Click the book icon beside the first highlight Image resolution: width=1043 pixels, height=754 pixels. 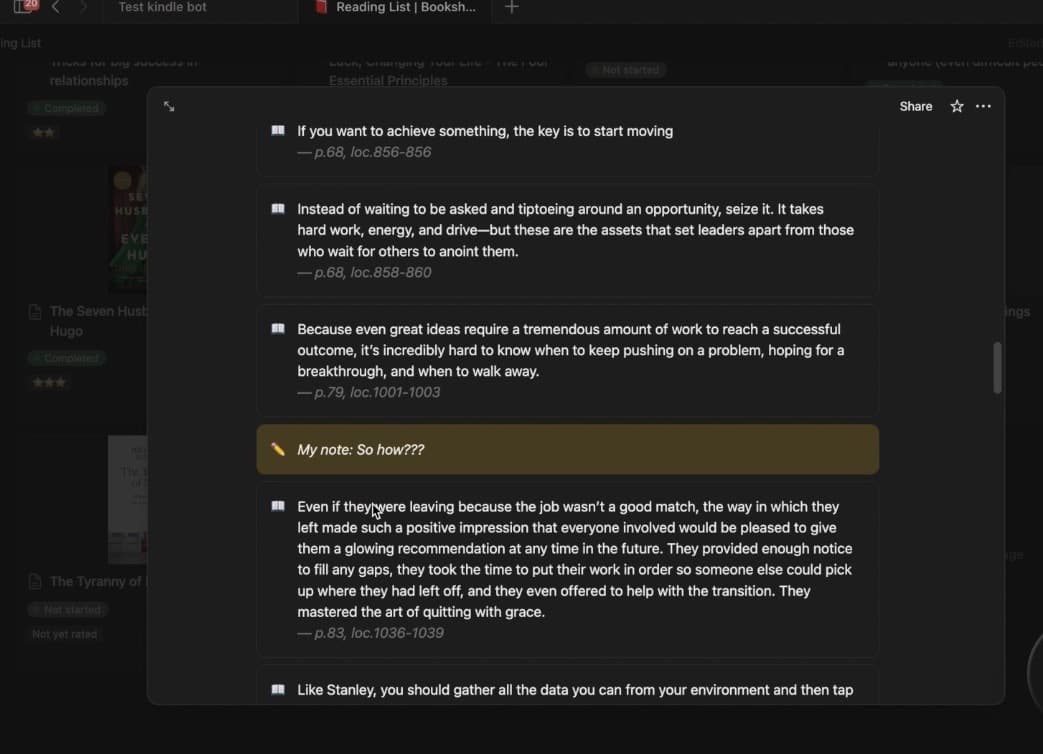[277, 130]
